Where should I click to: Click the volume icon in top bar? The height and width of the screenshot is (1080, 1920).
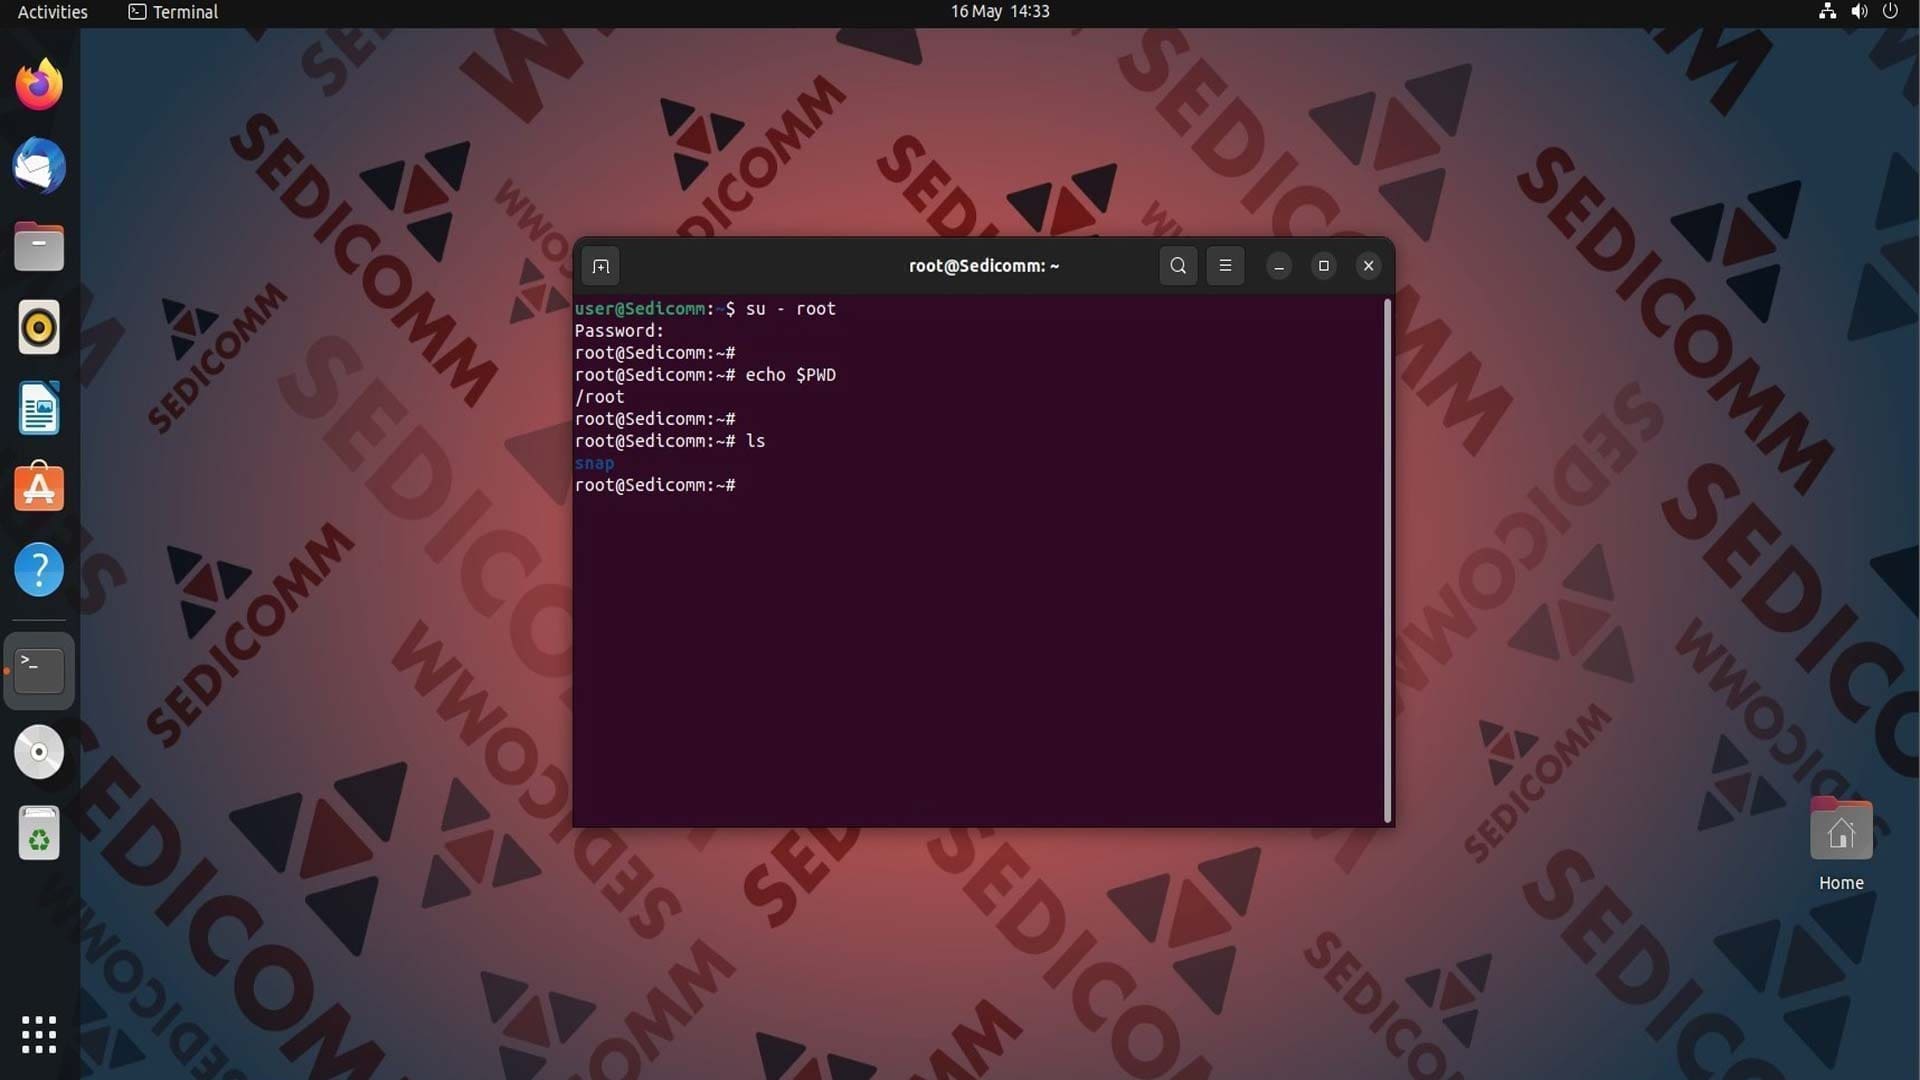tap(1859, 12)
